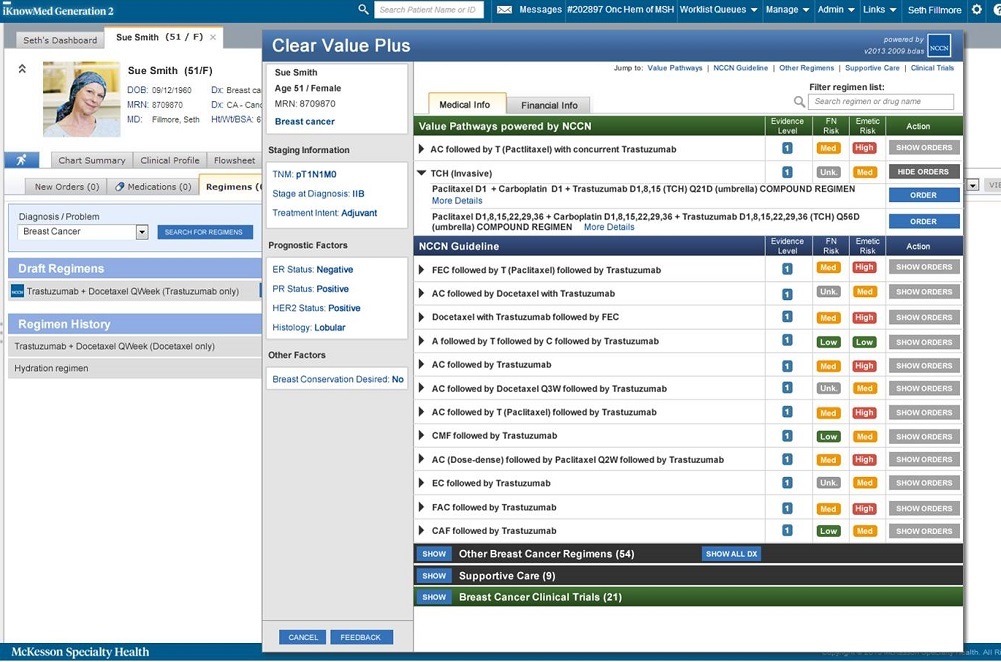Select Trastuzumab + Docetaxel QWeek (Docetaxel only) history entry
The height and width of the screenshot is (662, 1001).
tap(135, 346)
